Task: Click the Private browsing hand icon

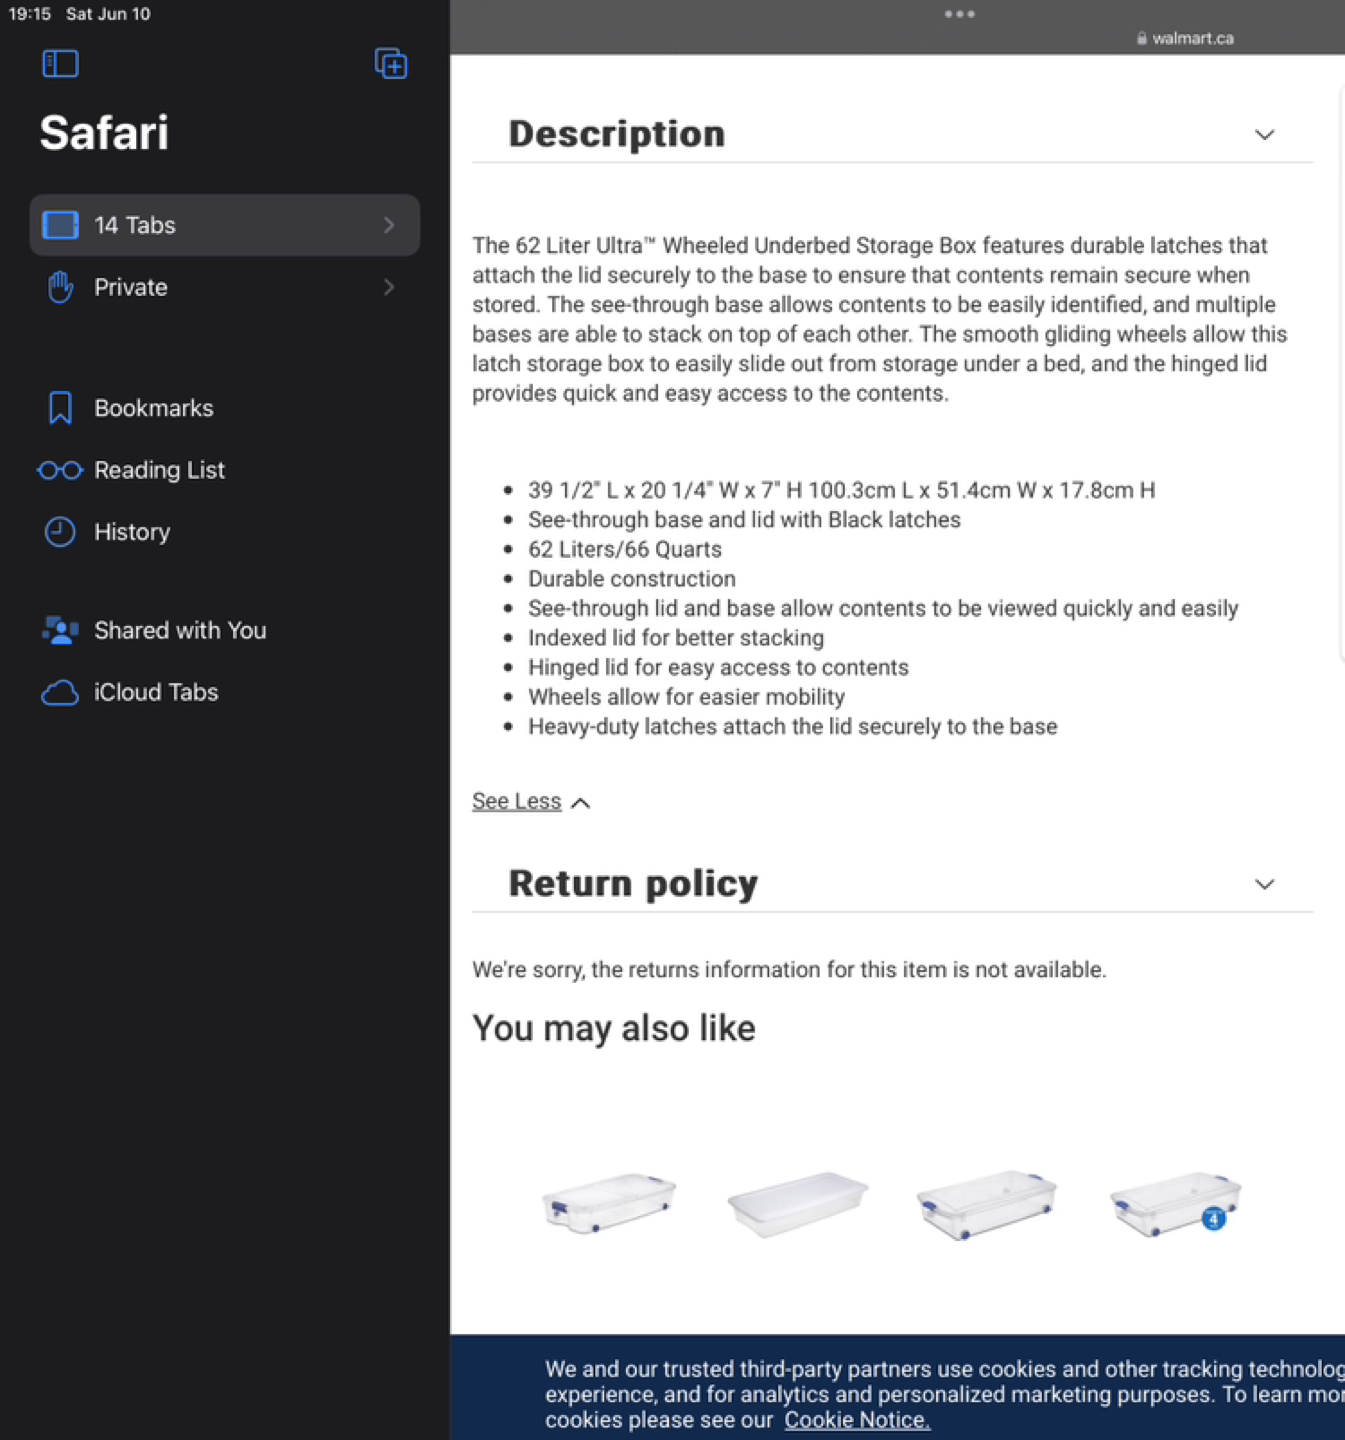Action: pyautogui.click(x=60, y=287)
